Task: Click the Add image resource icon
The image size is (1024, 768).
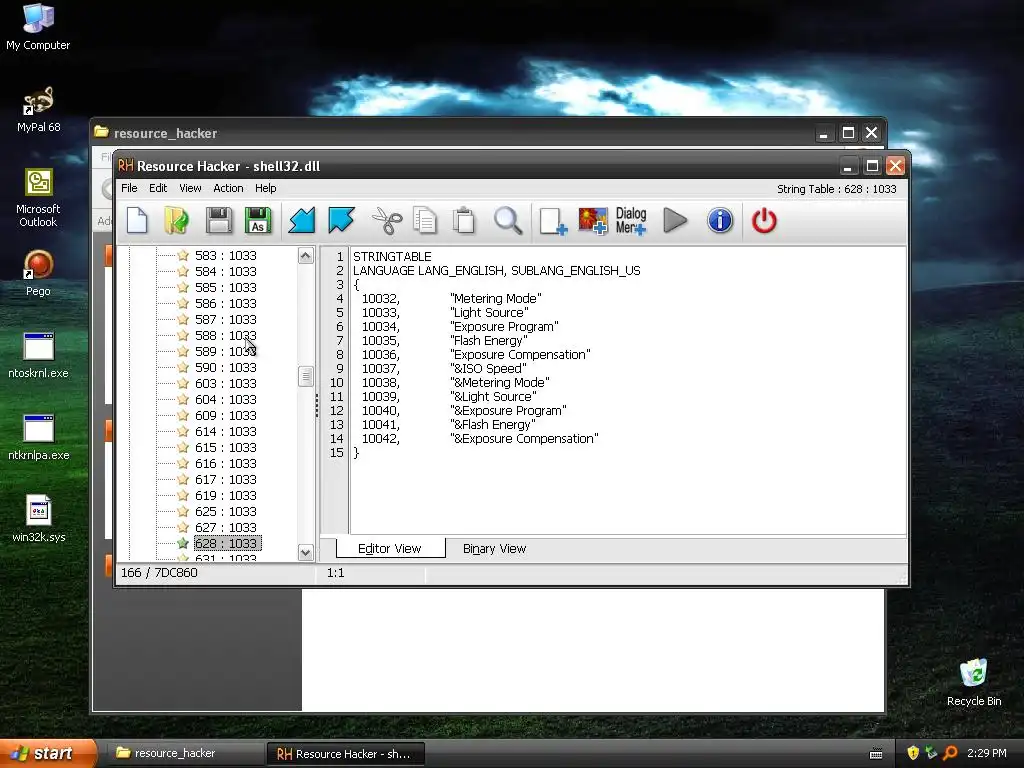Action: coord(593,221)
